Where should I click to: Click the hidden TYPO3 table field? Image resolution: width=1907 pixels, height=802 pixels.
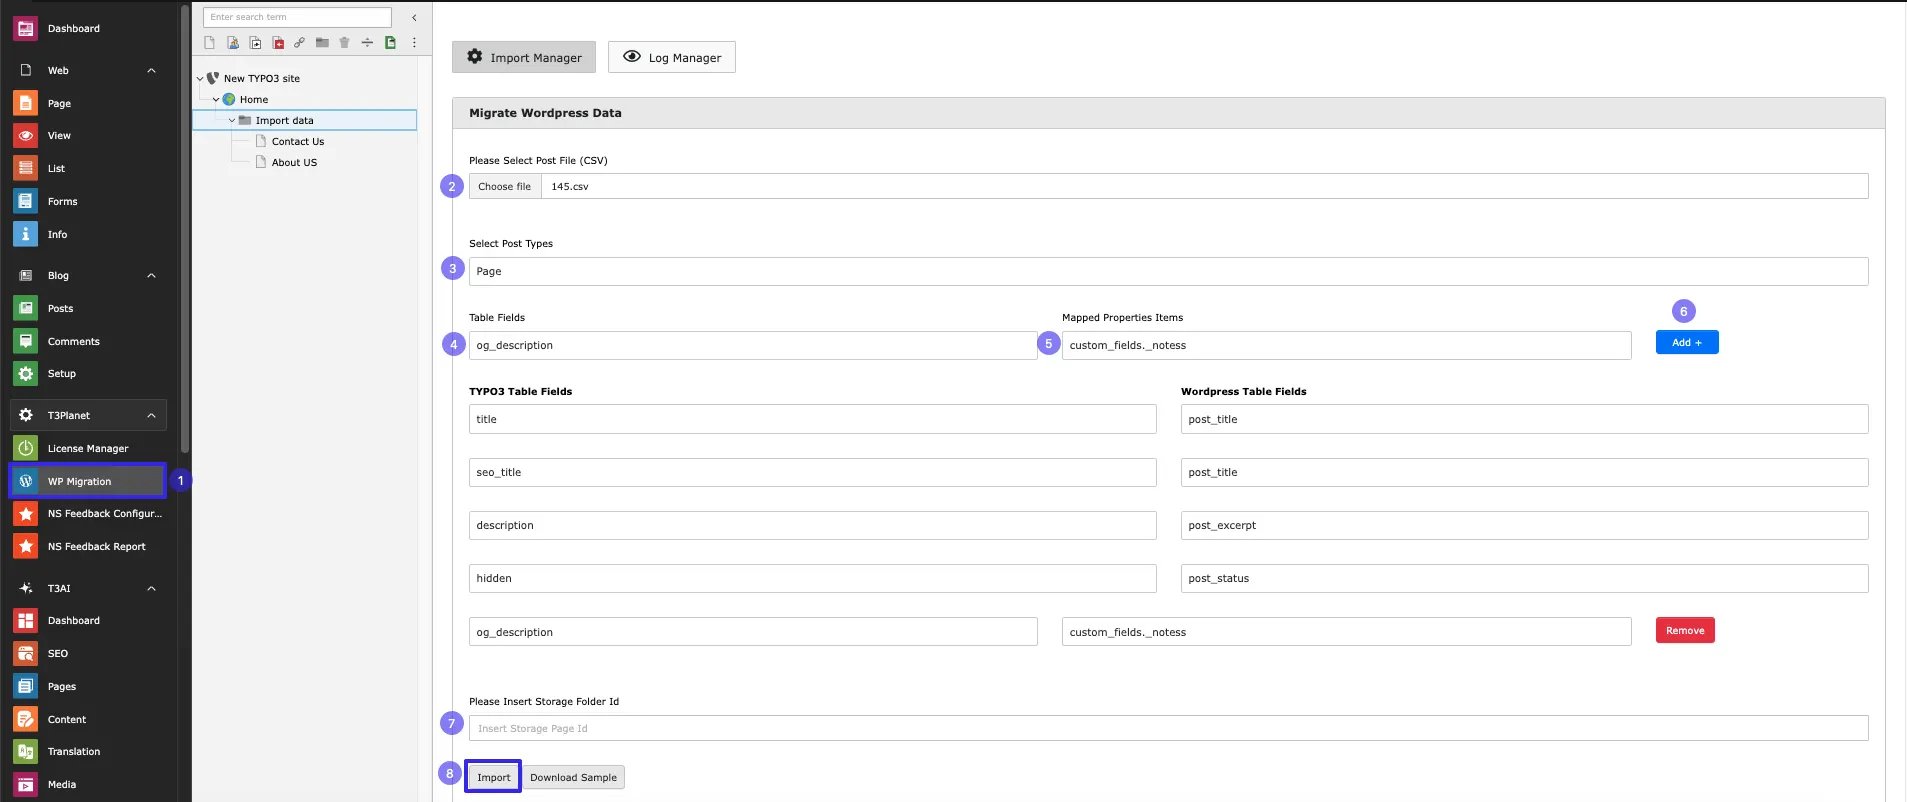click(x=812, y=578)
